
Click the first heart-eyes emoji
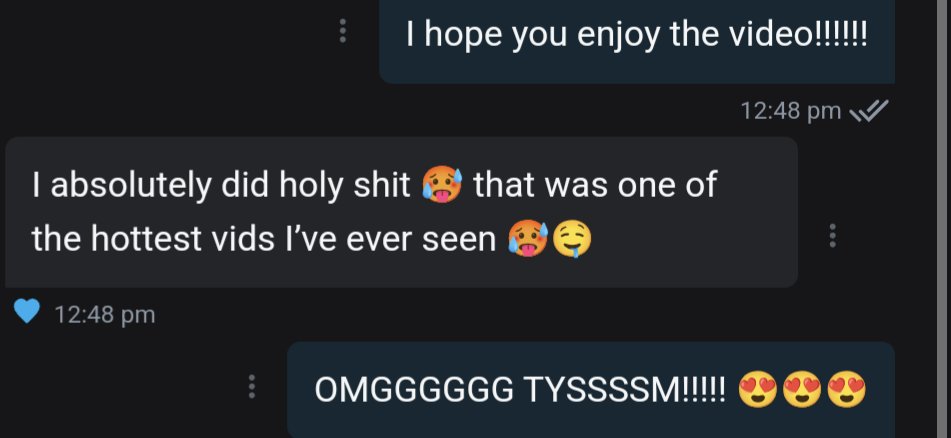click(x=758, y=389)
